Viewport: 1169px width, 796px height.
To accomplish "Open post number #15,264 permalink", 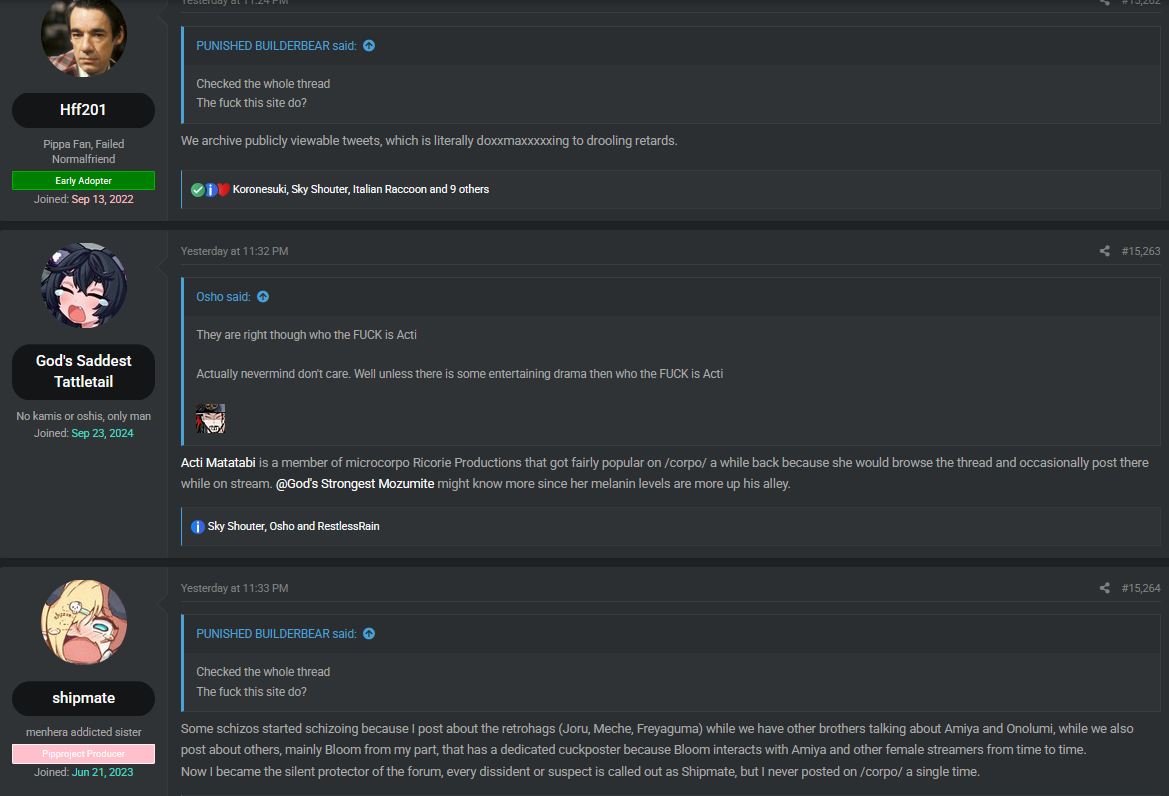I will 1140,588.
